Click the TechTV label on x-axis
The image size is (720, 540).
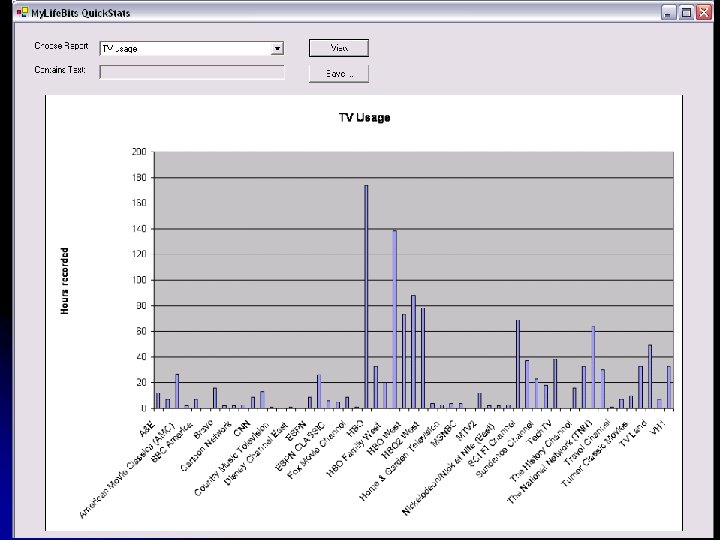click(x=539, y=432)
